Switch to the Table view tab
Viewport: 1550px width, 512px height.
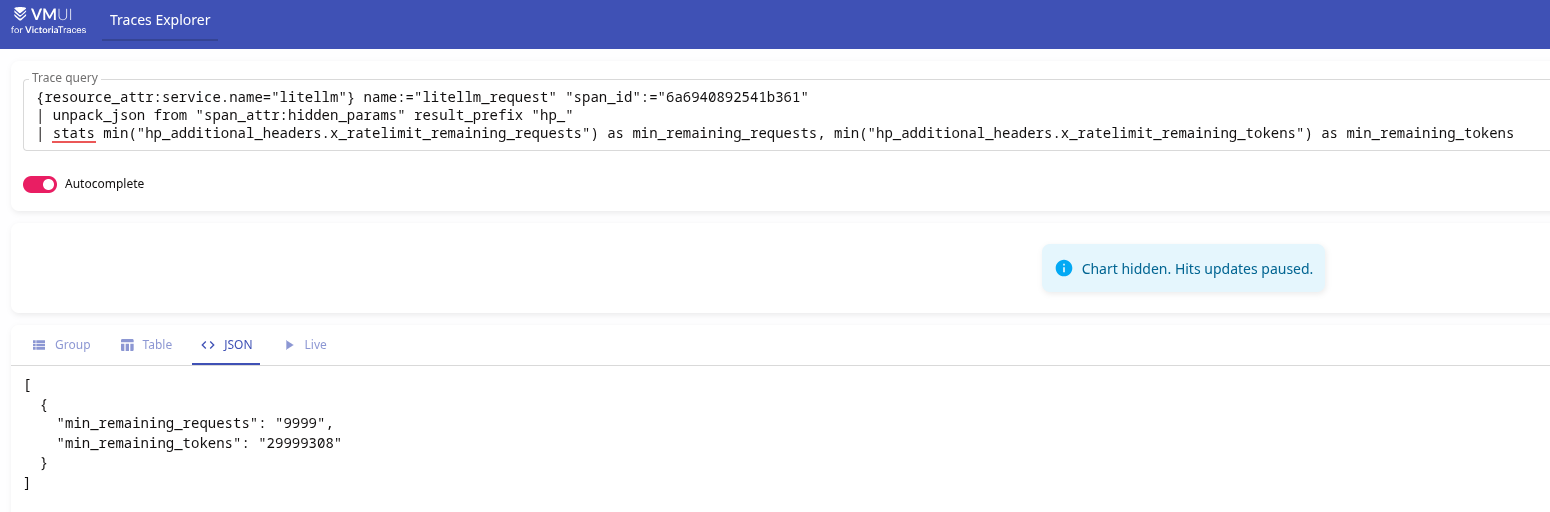coord(146,345)
